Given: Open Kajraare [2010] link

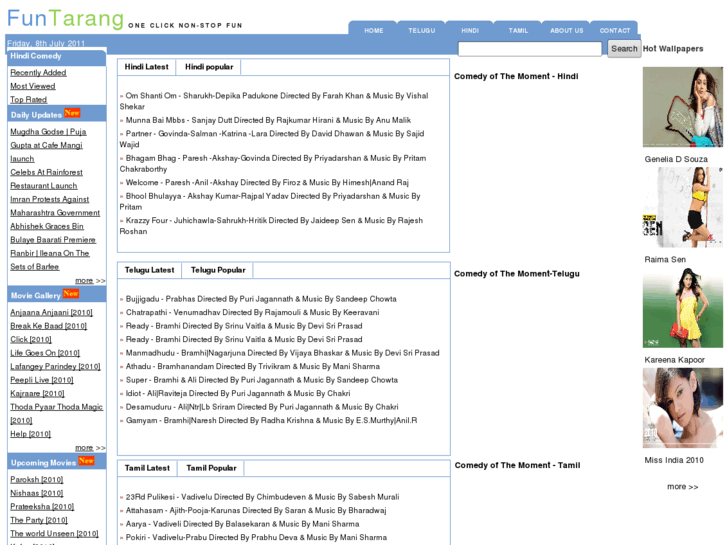Looking at the screenshot, I should tap(37, 393).
